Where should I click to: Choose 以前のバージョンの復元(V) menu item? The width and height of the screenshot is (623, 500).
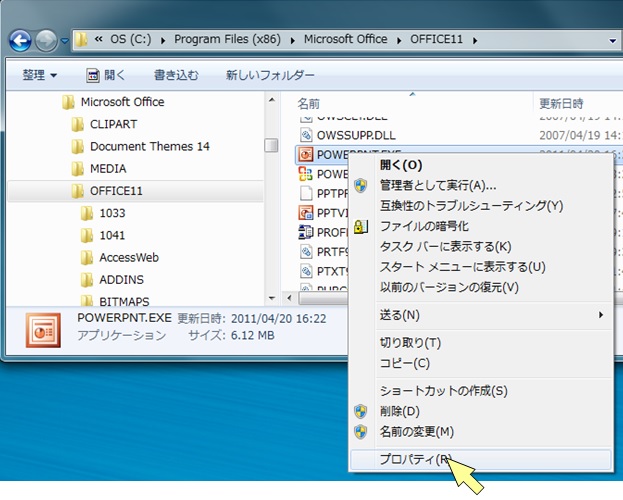point(482,287)
